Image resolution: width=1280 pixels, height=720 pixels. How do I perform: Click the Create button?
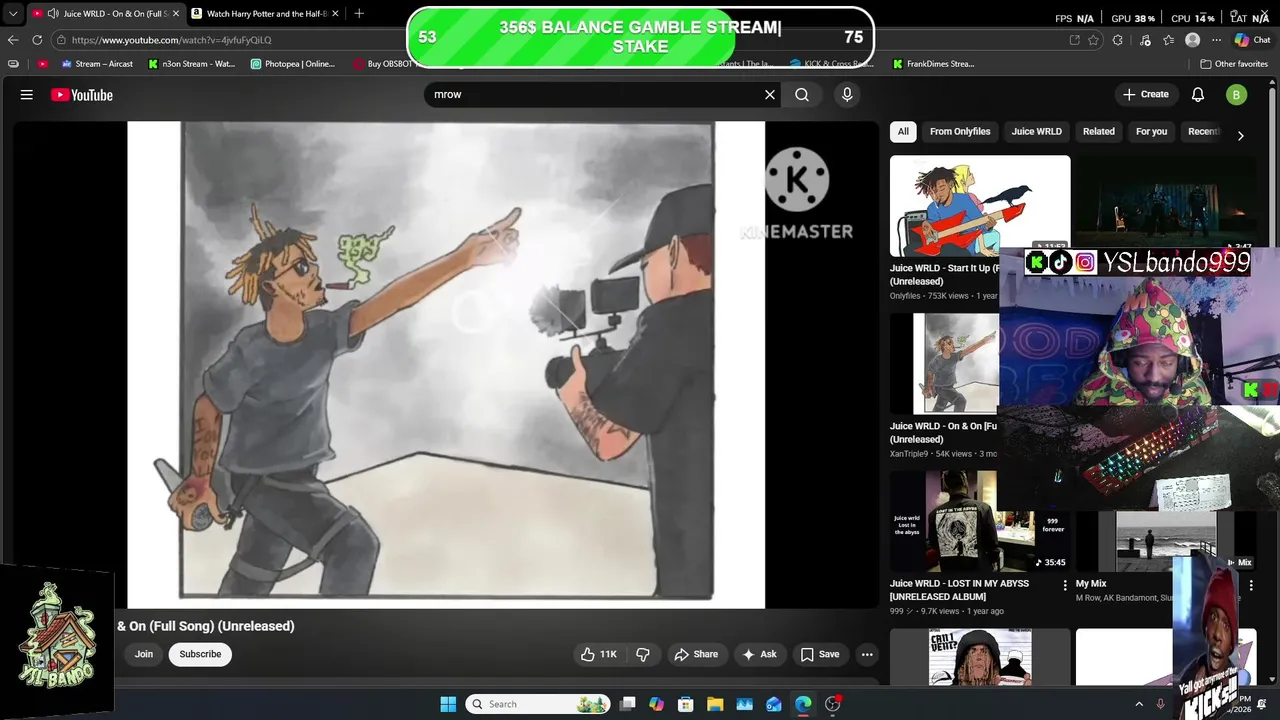tap(1146, 94)
